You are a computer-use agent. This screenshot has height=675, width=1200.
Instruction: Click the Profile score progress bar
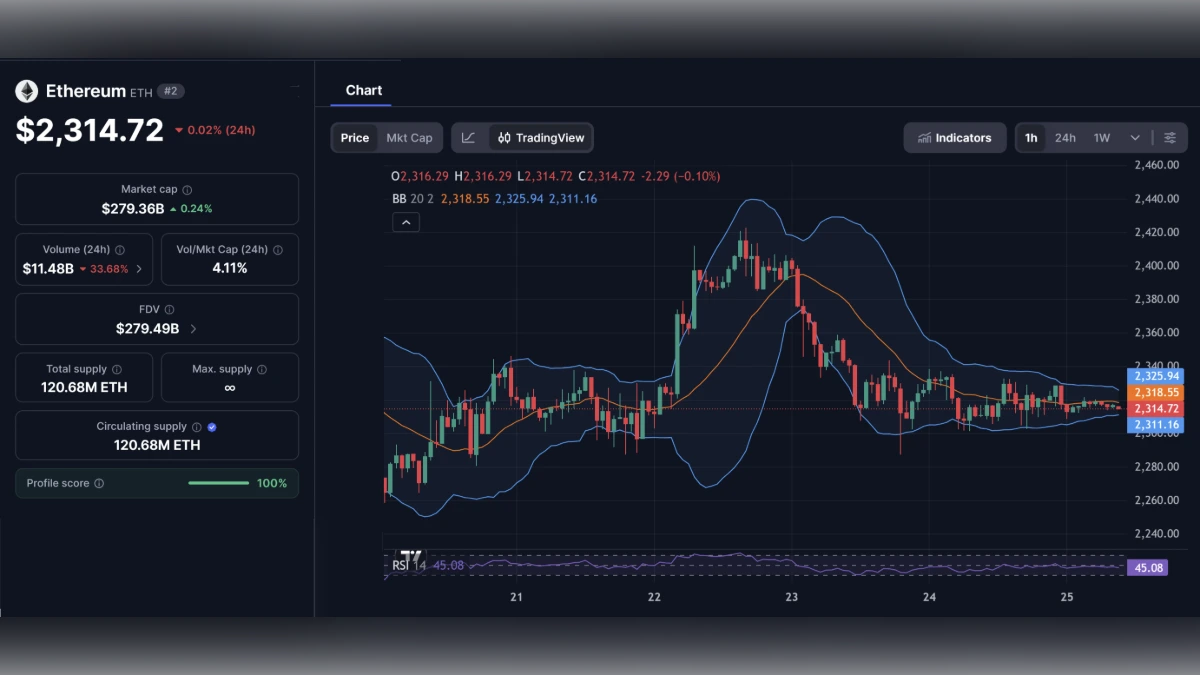pos(219,483)
